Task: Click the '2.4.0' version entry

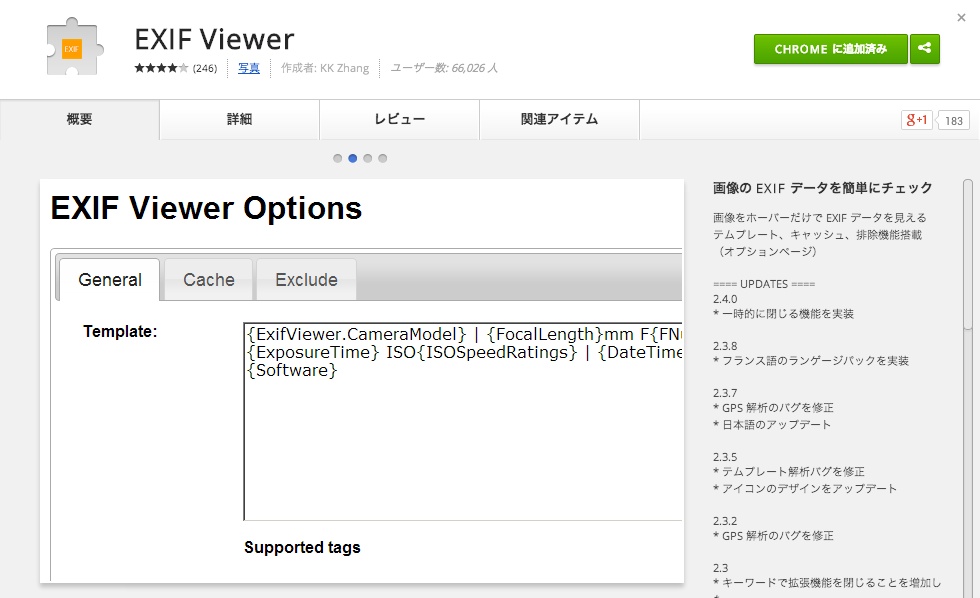Action: pyautogui.click(x=725, y=299)
